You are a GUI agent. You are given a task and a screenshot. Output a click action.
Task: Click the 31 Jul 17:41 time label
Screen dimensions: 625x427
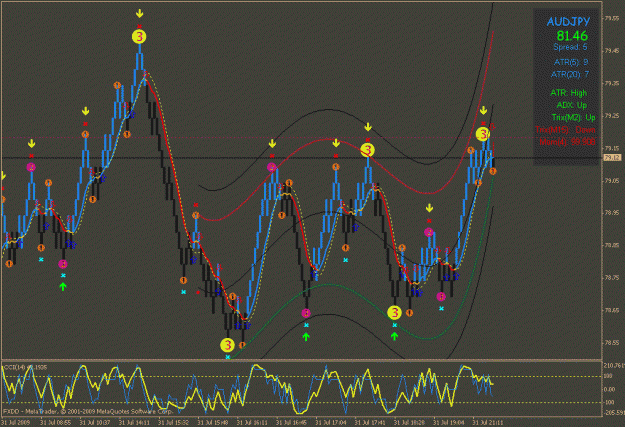click(370, 422)
